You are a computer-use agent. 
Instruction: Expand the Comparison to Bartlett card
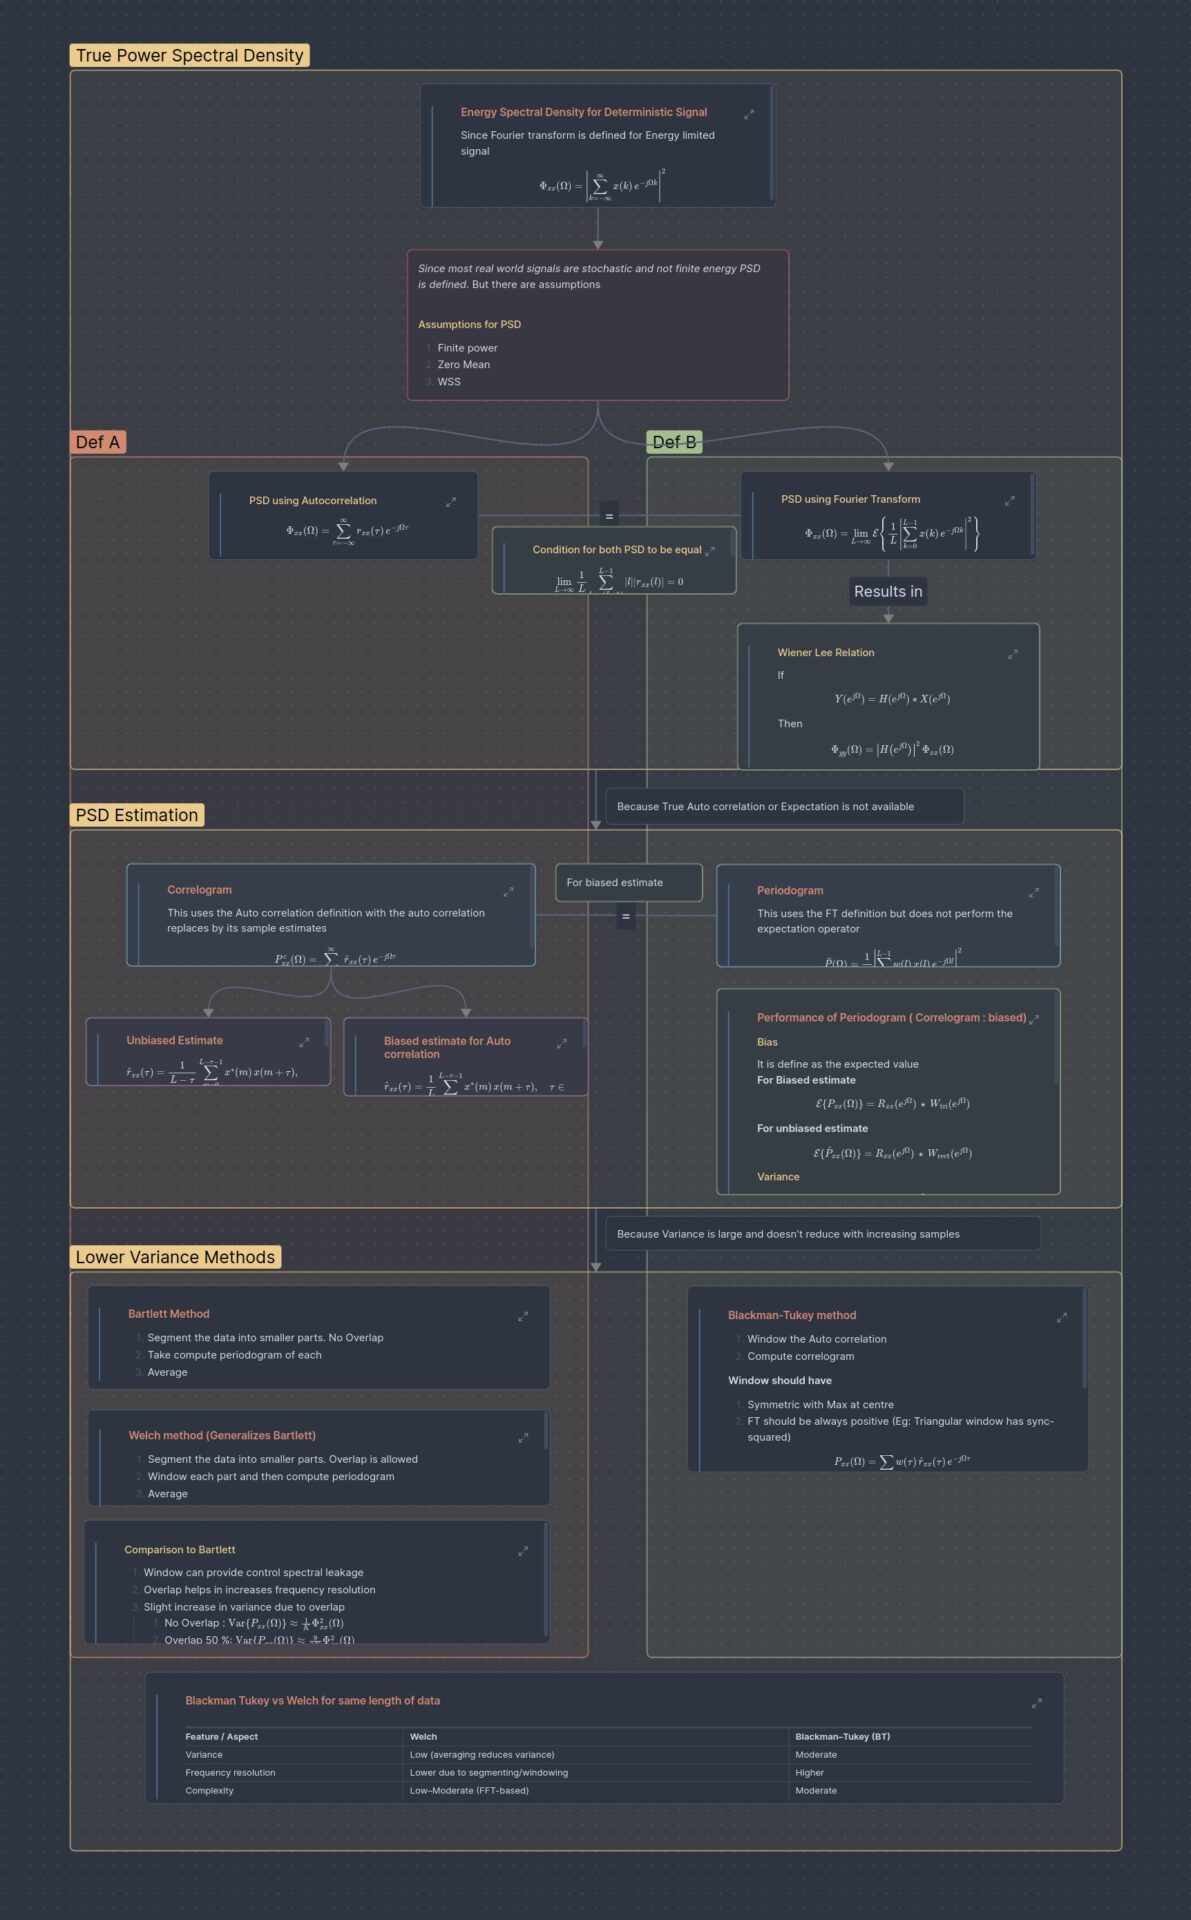tap(522, 1552)
